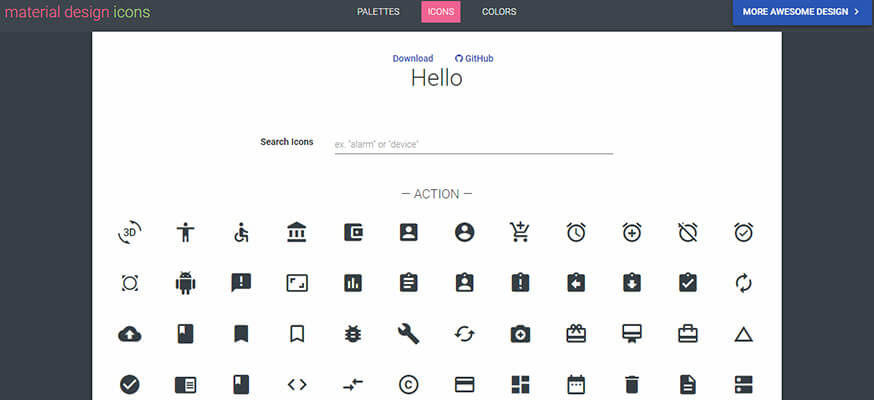Pick the card membership icon
This screenshot has height=400, width=874.
632,335
